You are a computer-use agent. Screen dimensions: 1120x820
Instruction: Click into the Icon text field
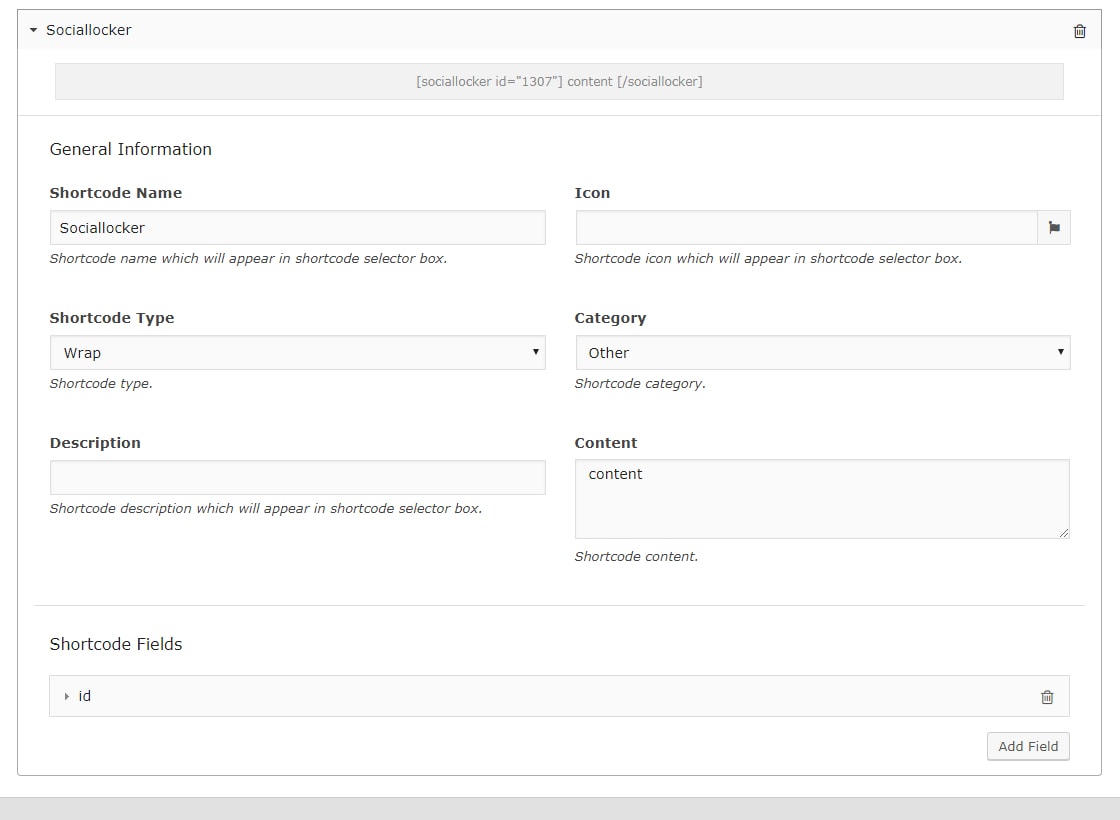pos(806,228)
